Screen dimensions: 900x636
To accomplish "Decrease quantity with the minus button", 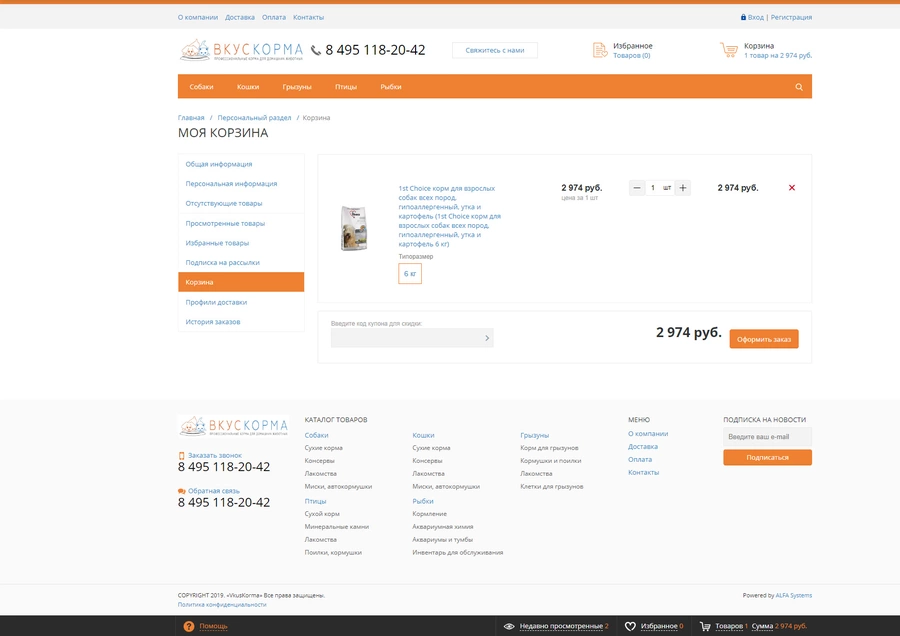I will click(x=637, y=188).
